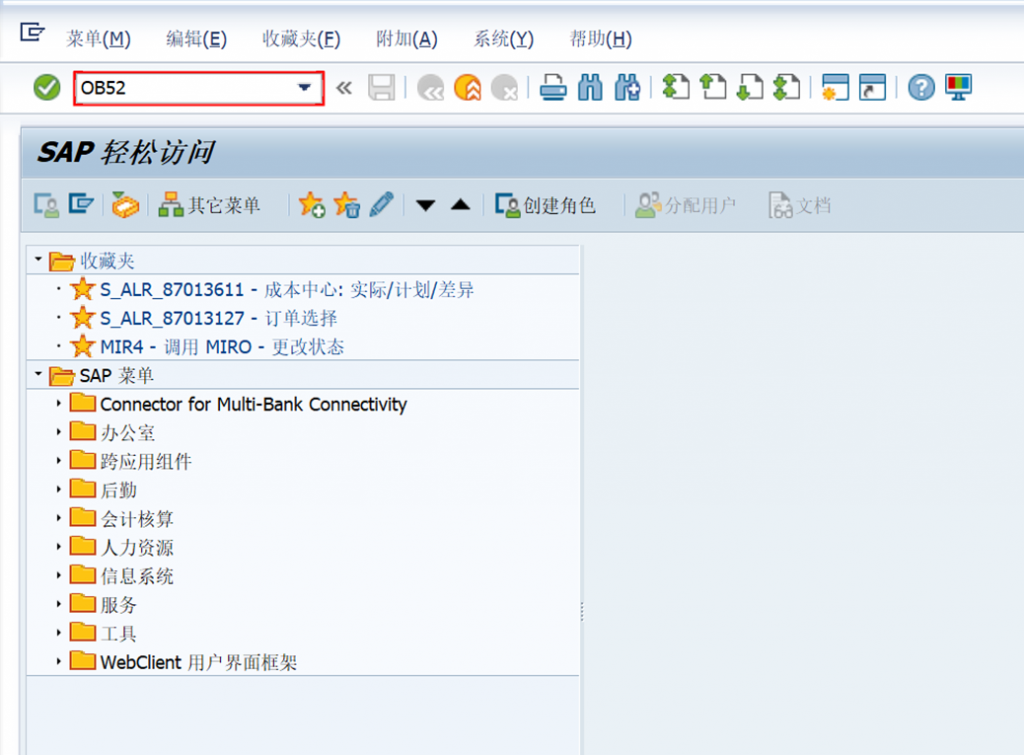
Task: Select favorite S_ALR_87013127 订单选择
Action: 218,318
